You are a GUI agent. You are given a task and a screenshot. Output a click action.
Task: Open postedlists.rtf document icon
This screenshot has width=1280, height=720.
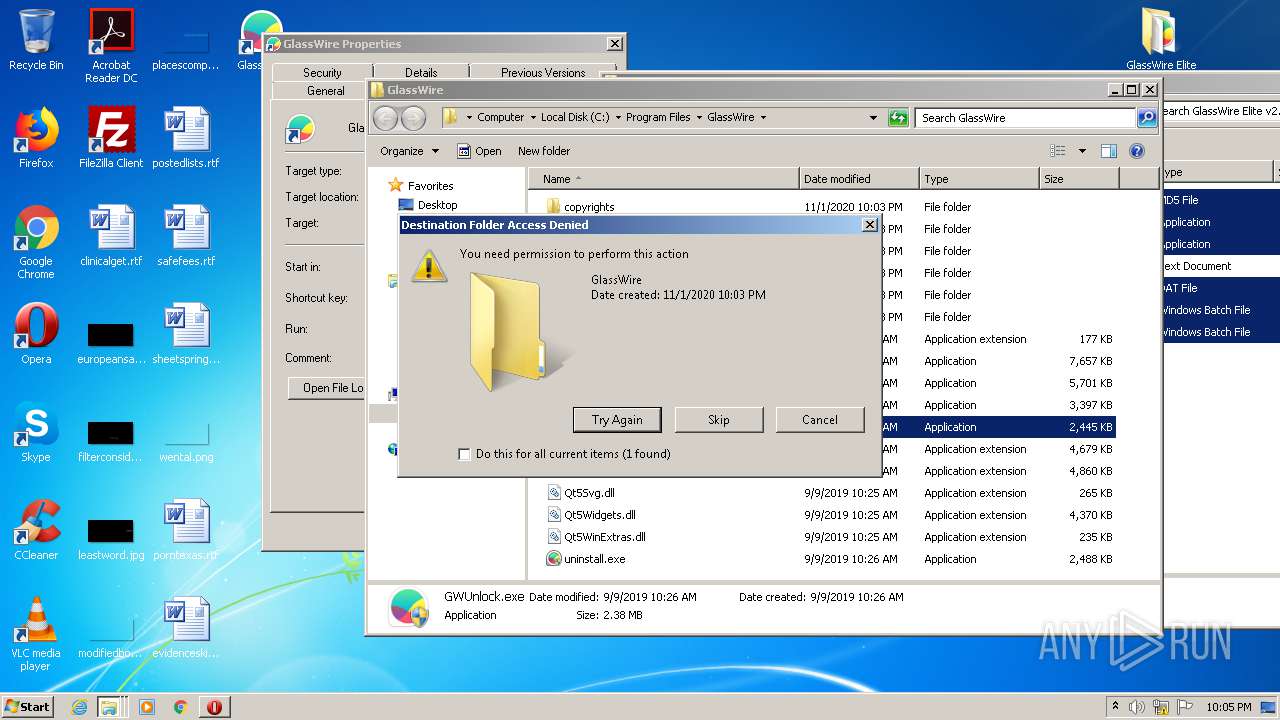click(x=186, y=138)
